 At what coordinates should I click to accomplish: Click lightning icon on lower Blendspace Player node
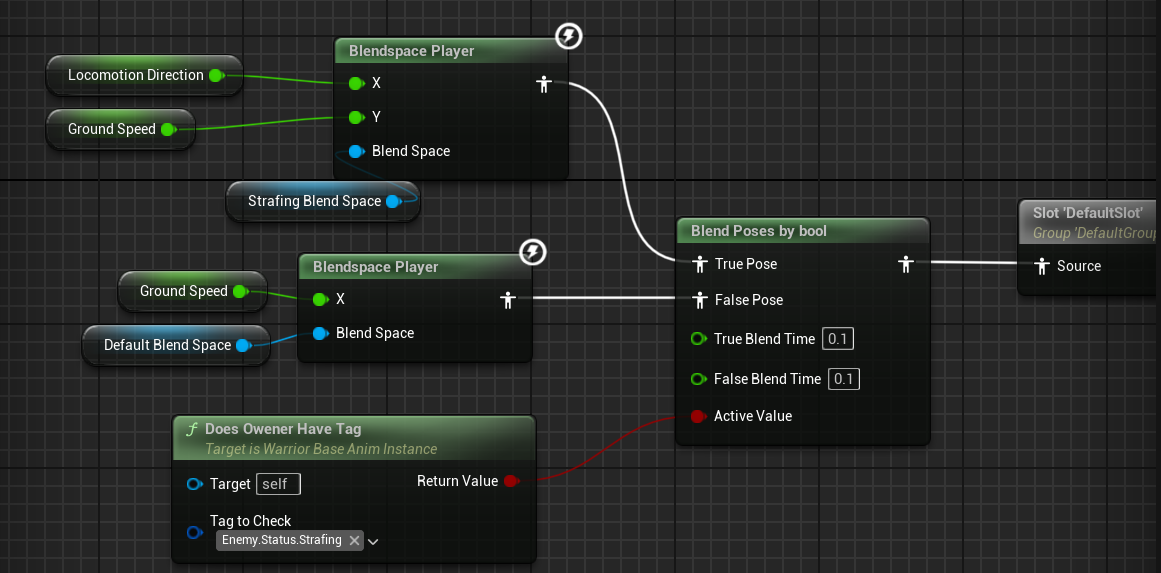(534, 252)
